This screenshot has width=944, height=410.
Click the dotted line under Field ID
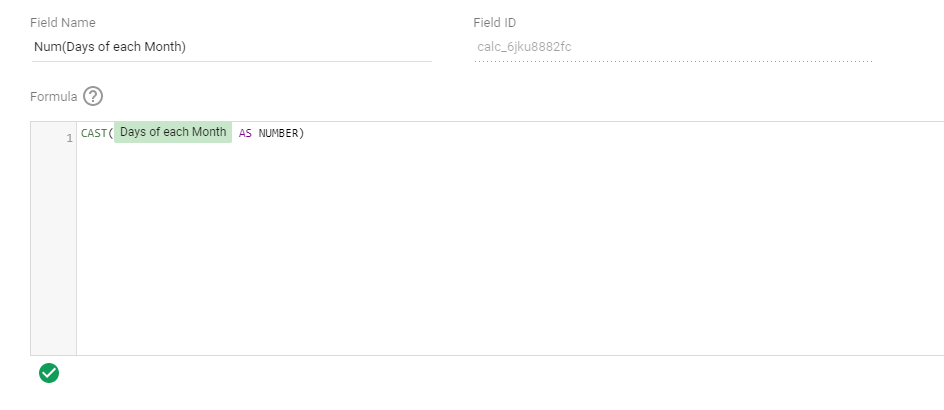pyautogui.click(x=672, y=61)
